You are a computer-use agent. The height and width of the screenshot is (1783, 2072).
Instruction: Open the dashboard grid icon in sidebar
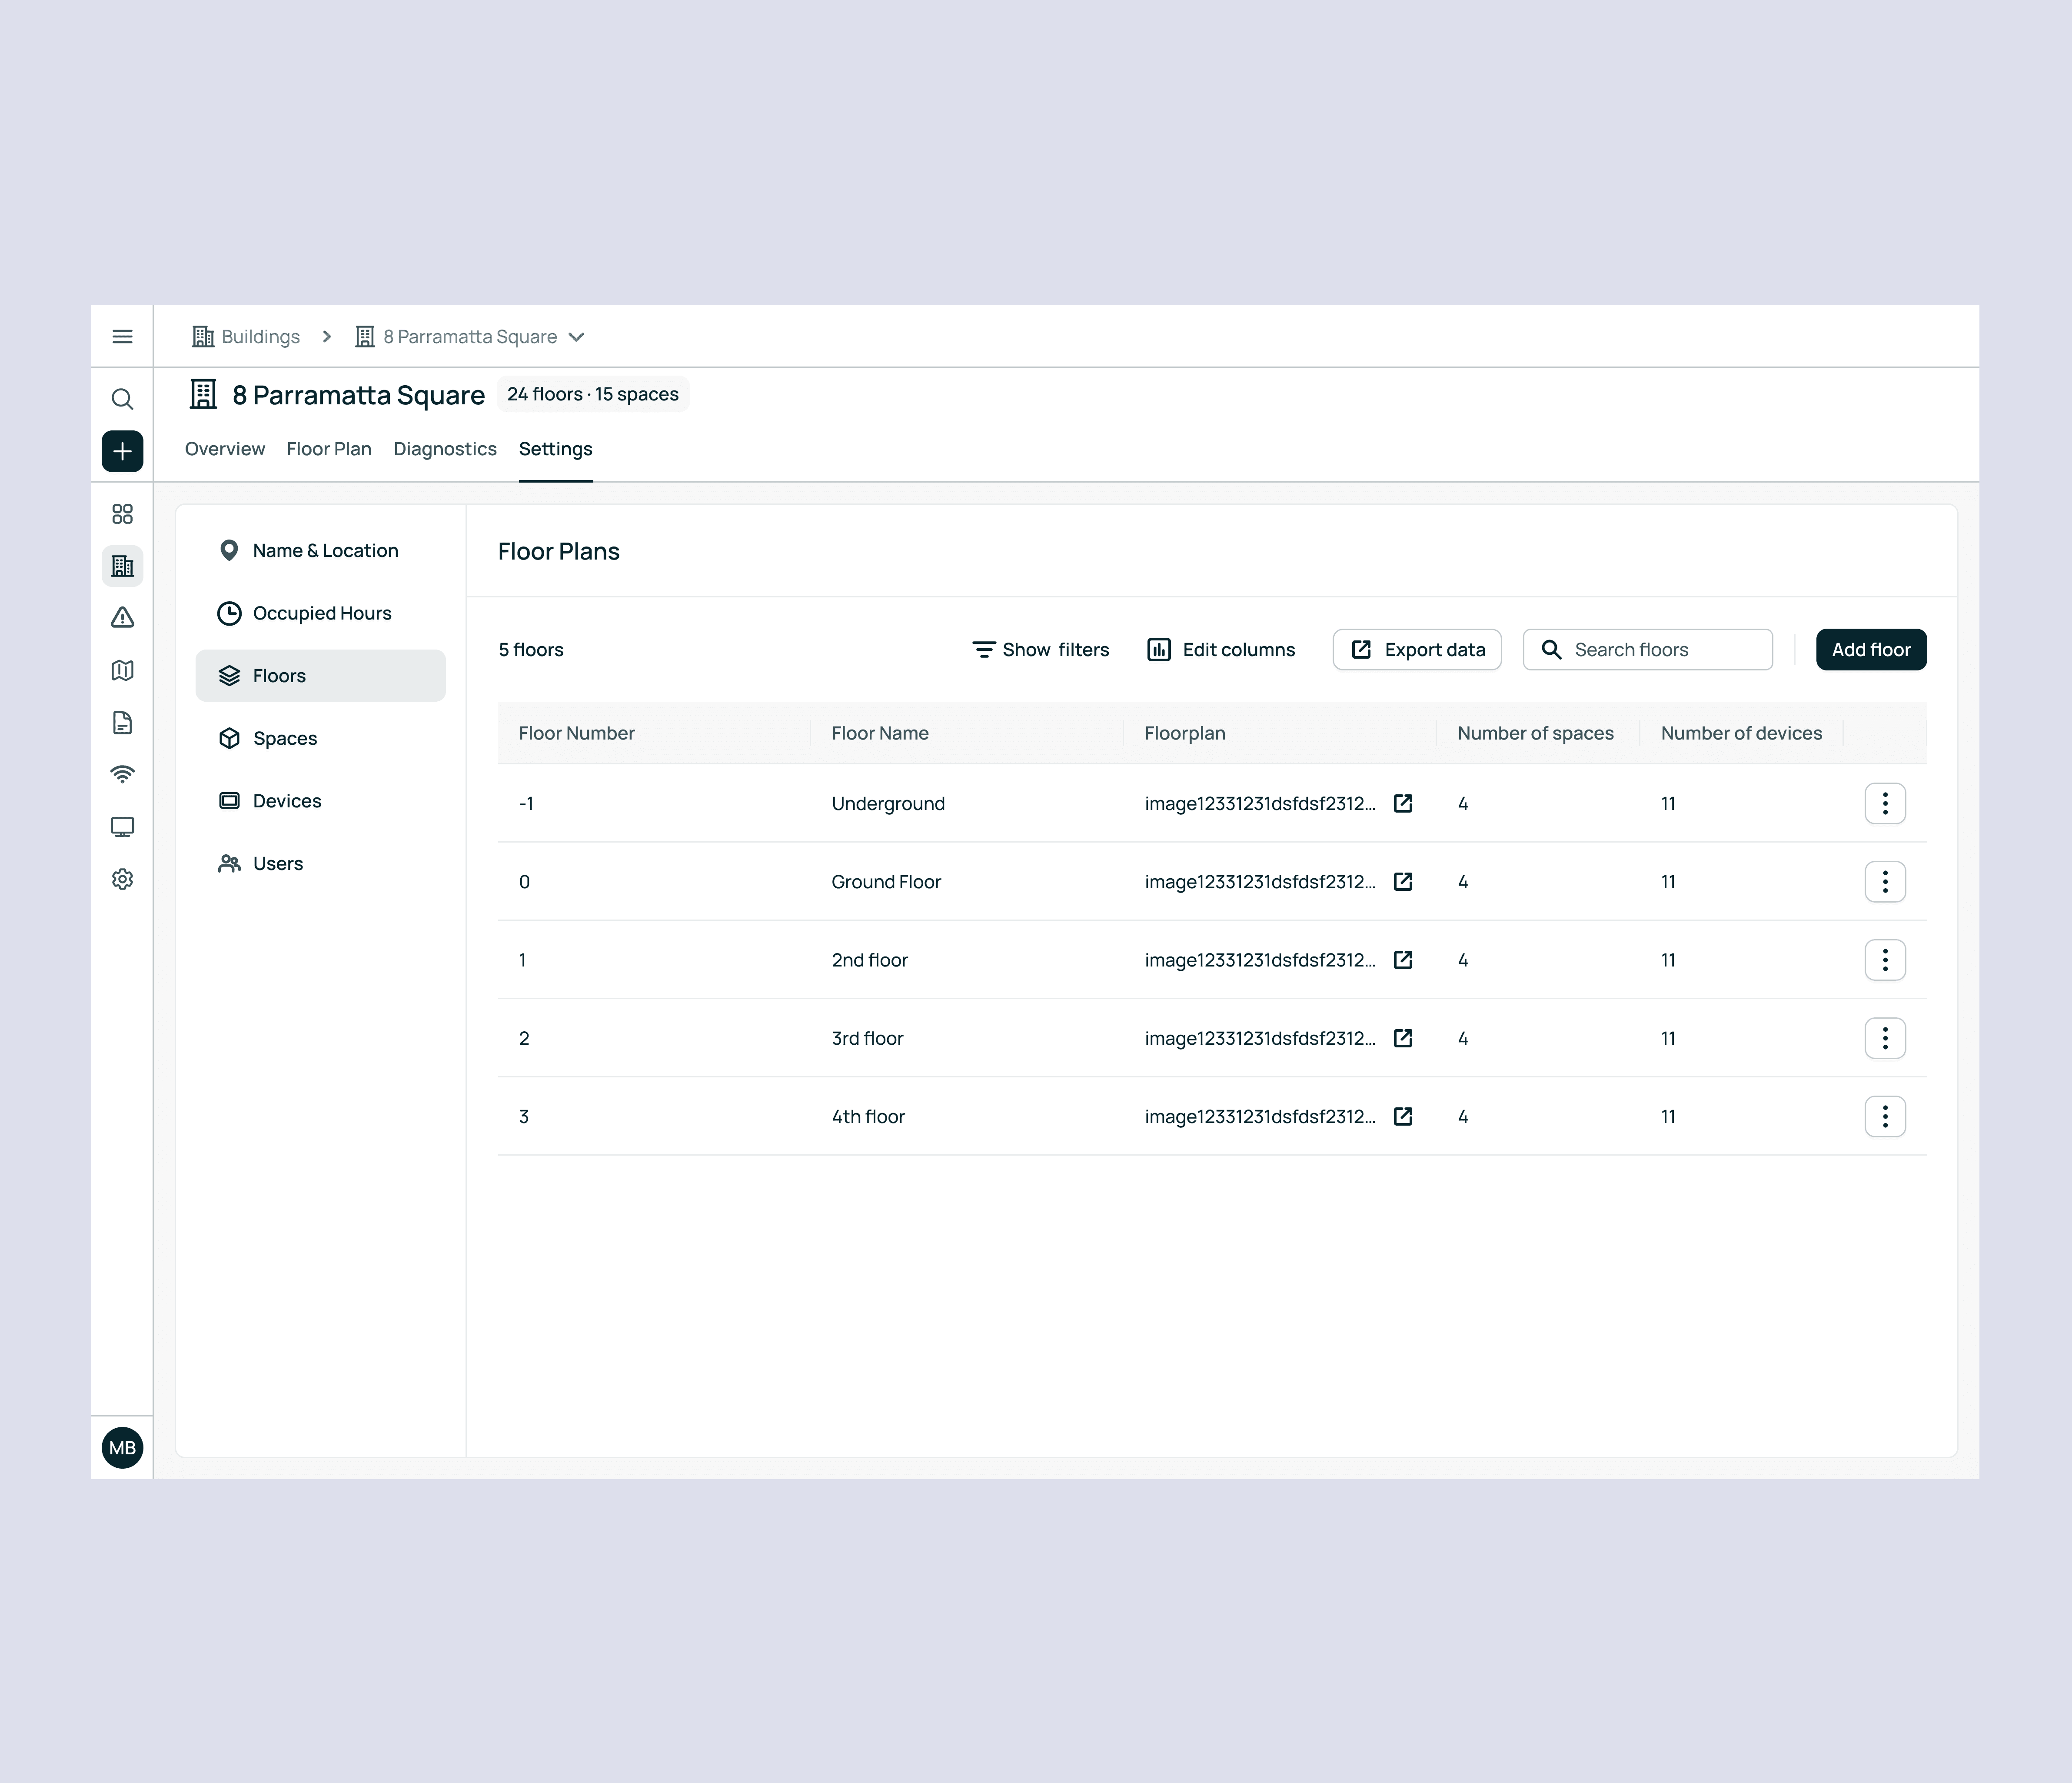point(122,514)
